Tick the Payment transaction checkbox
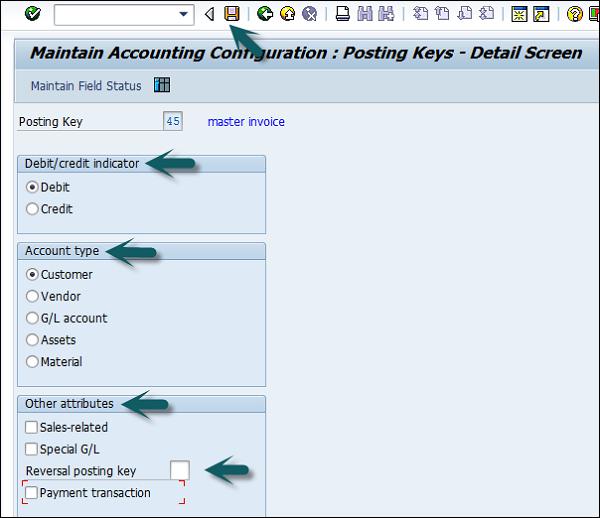600x518 pixels. 32,492
